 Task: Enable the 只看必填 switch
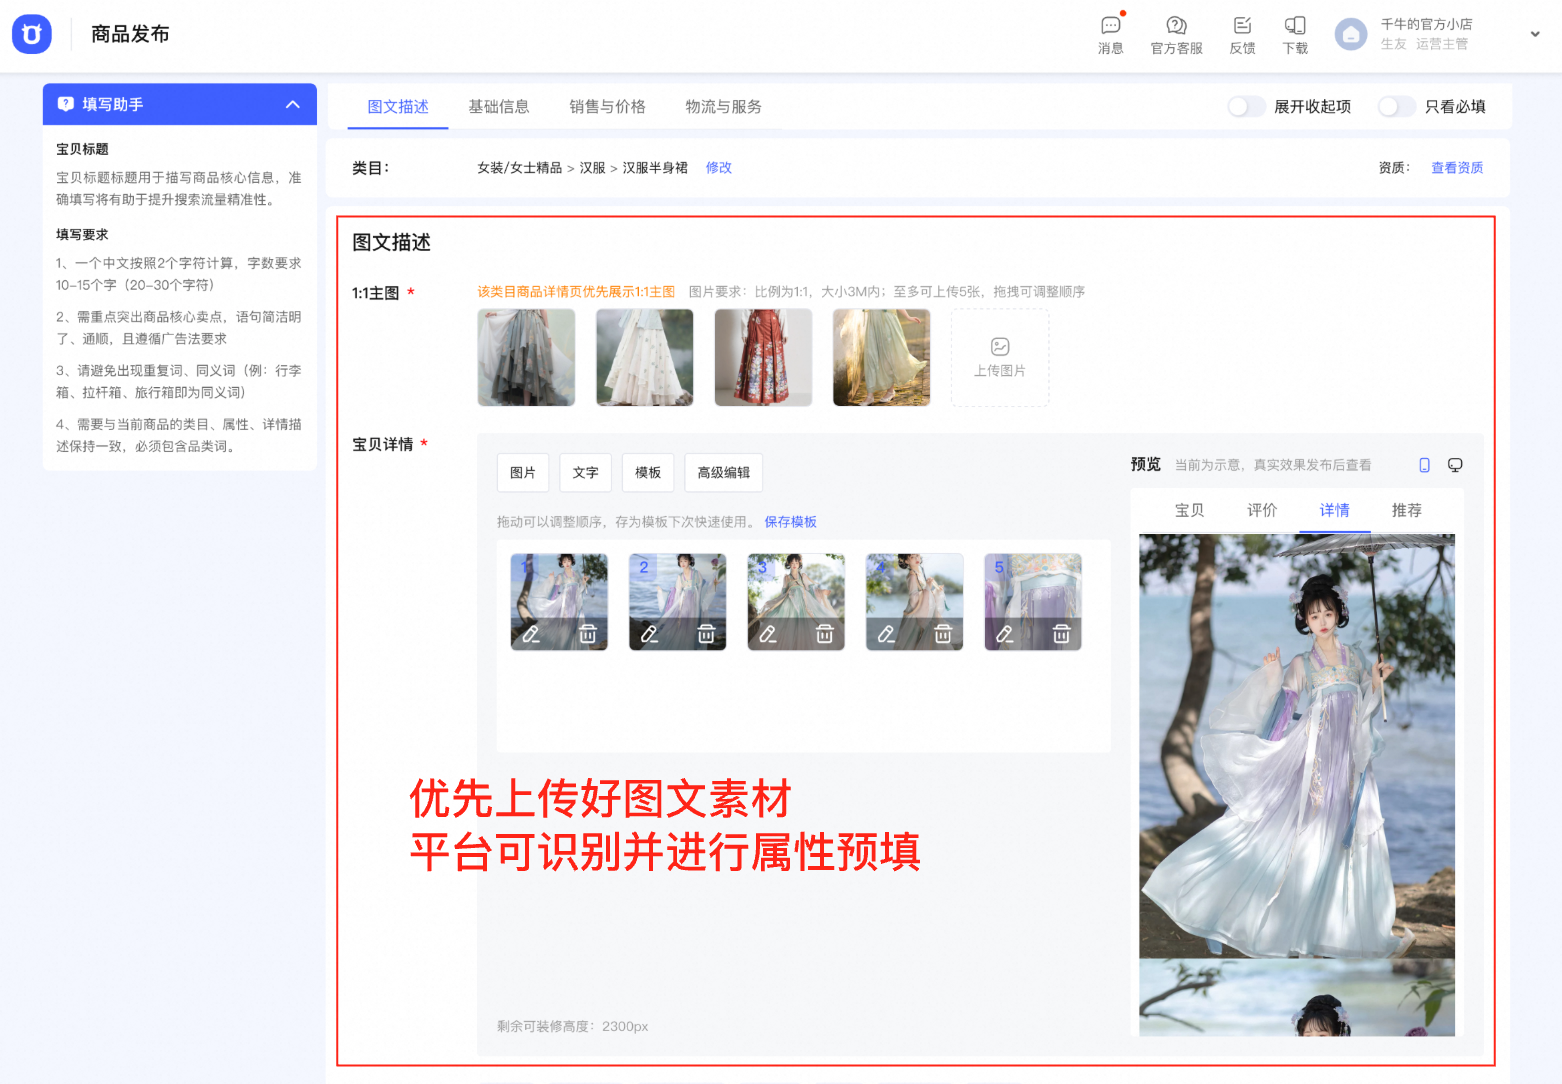(1396, 107)
